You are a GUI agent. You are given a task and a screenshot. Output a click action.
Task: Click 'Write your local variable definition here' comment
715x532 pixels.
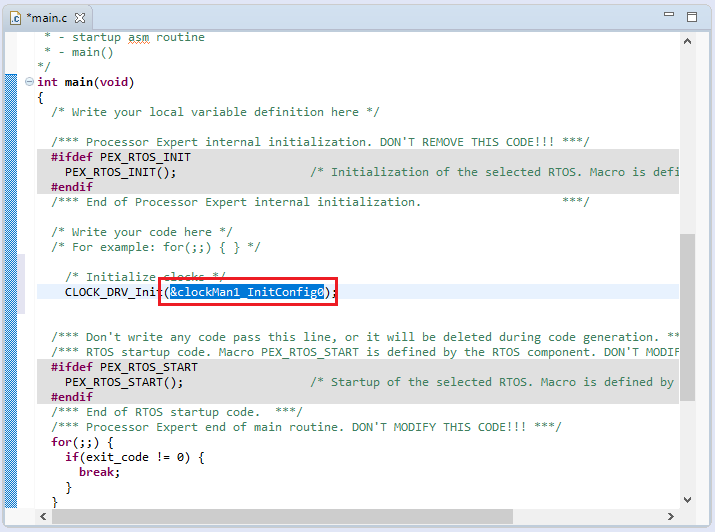tap(215, 112)
